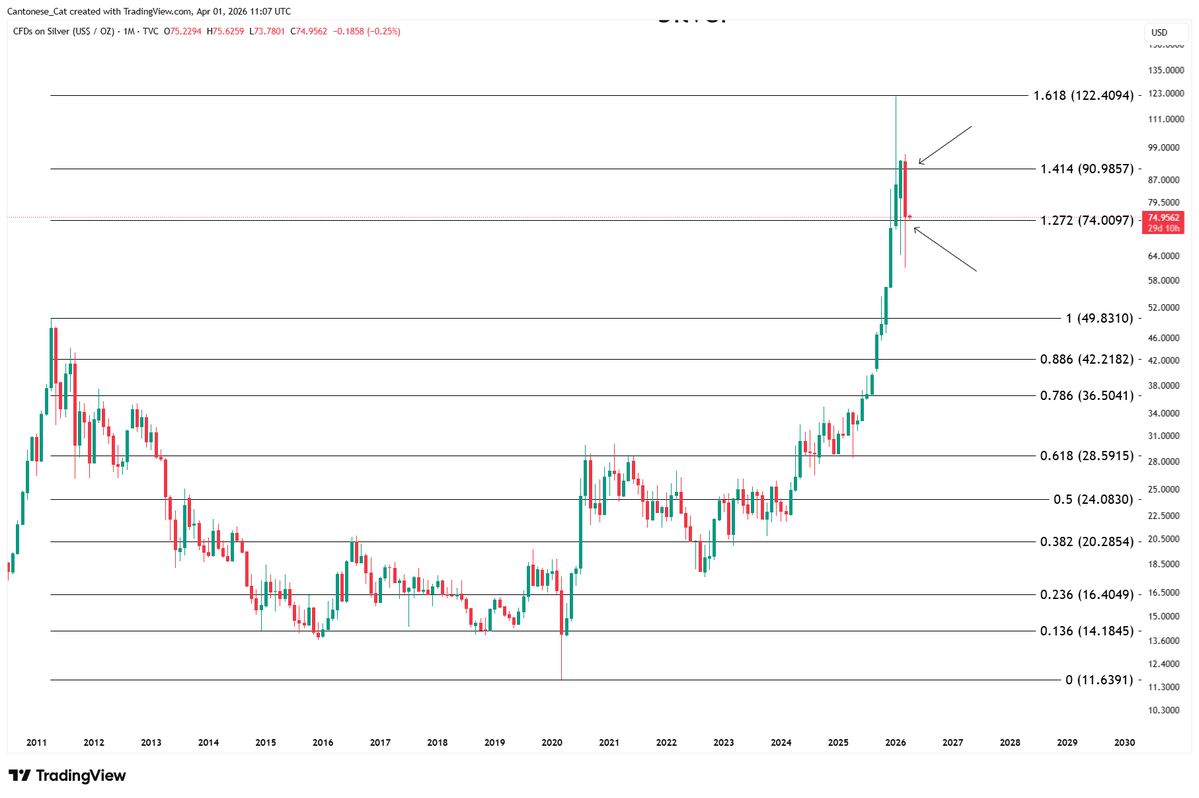1199x798 pixels.
Task: Click the Cantonese_Cat created with TradingView.com header
Action: 148,11
